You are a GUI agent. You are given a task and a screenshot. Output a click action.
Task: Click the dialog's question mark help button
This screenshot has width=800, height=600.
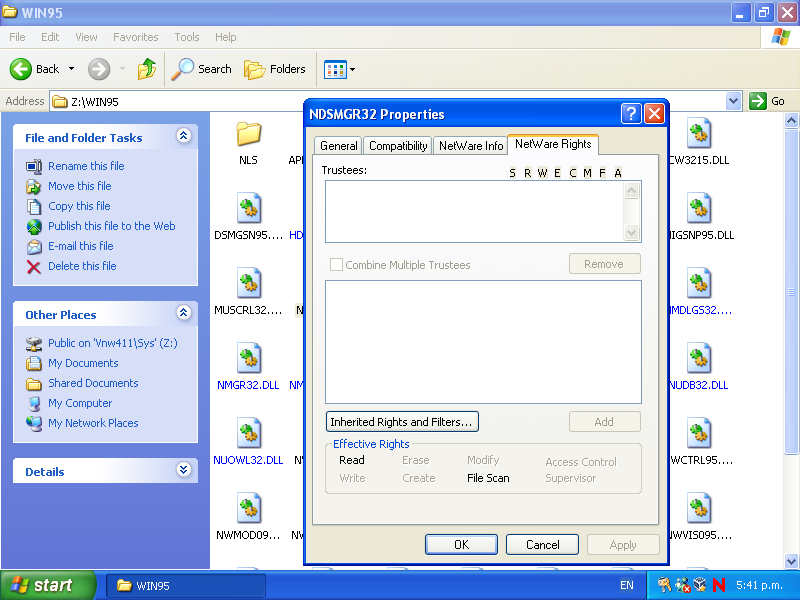pos(631,113)
